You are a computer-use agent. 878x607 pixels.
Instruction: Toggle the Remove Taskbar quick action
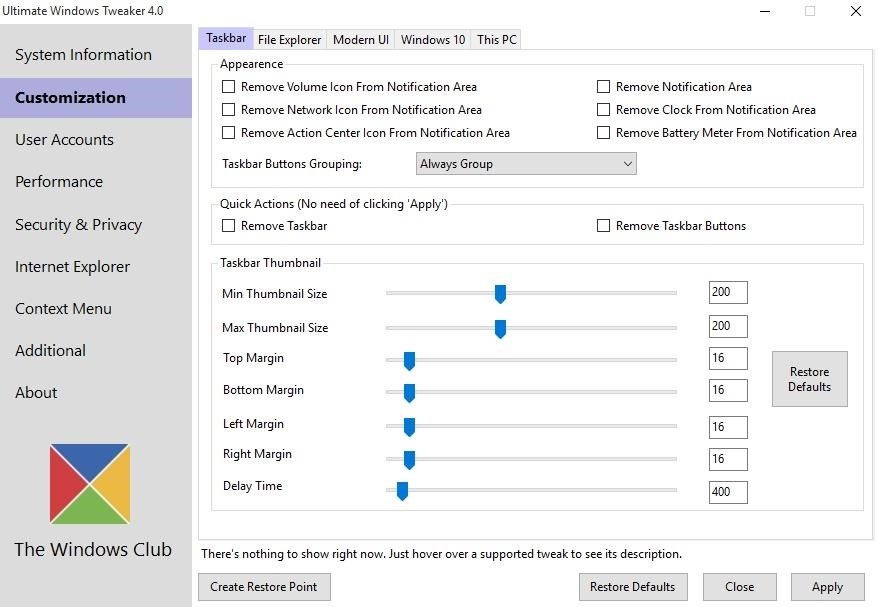[228, 226]
